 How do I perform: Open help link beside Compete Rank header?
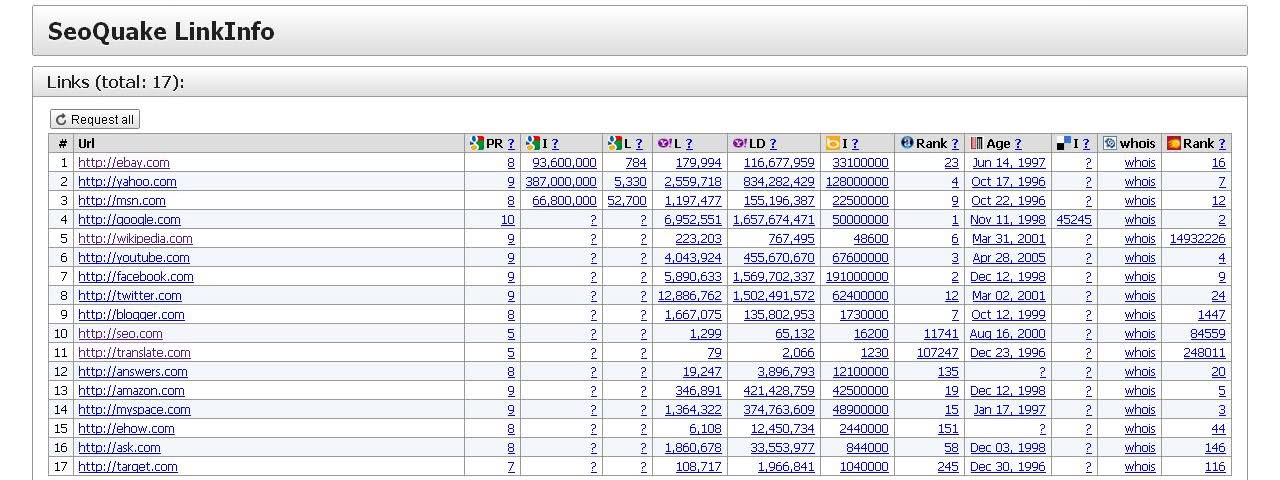[x=1222, y=144]
